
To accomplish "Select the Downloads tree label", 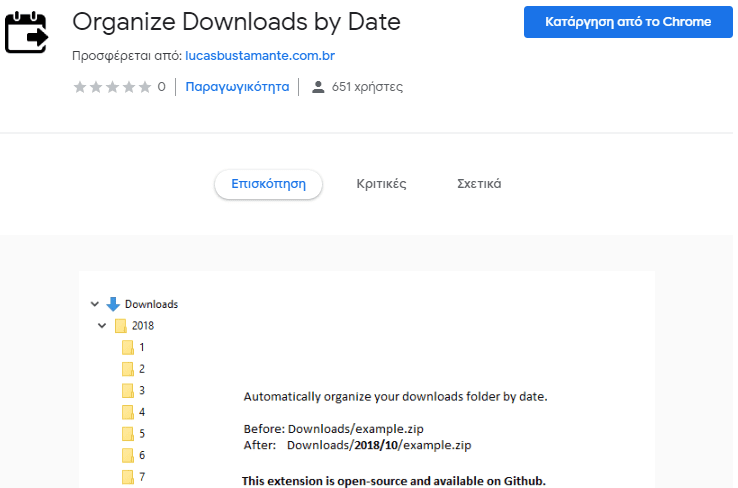I will (x=152, y=304).
